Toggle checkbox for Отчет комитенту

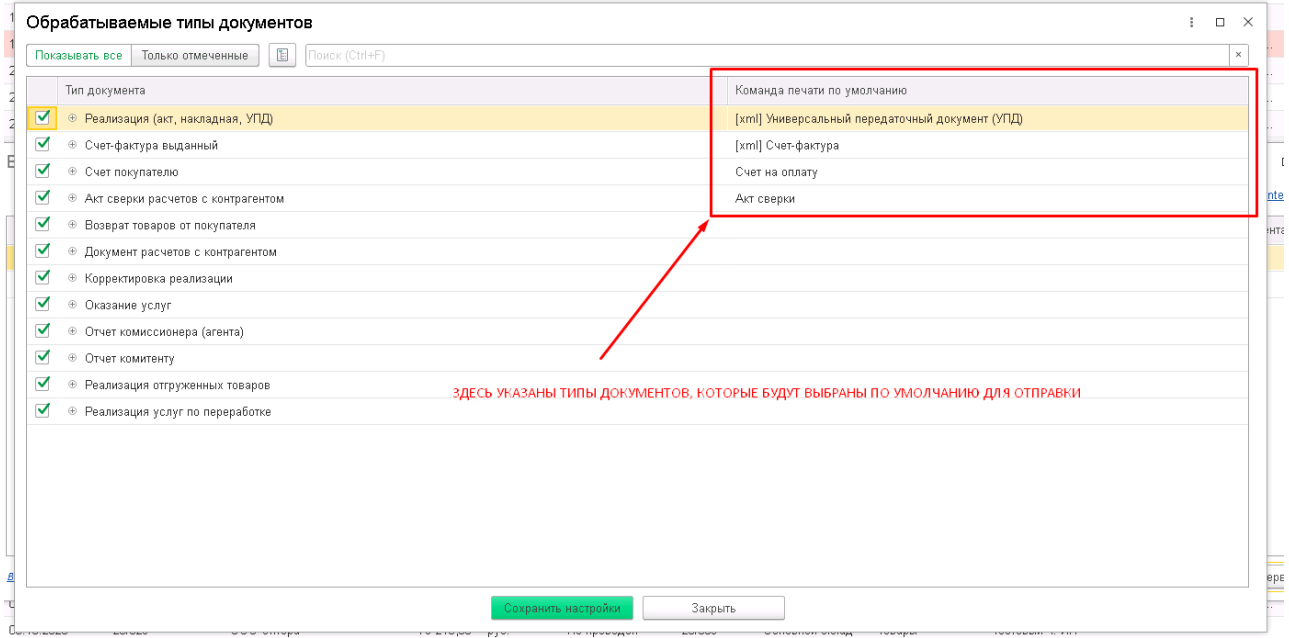[42, 357]
